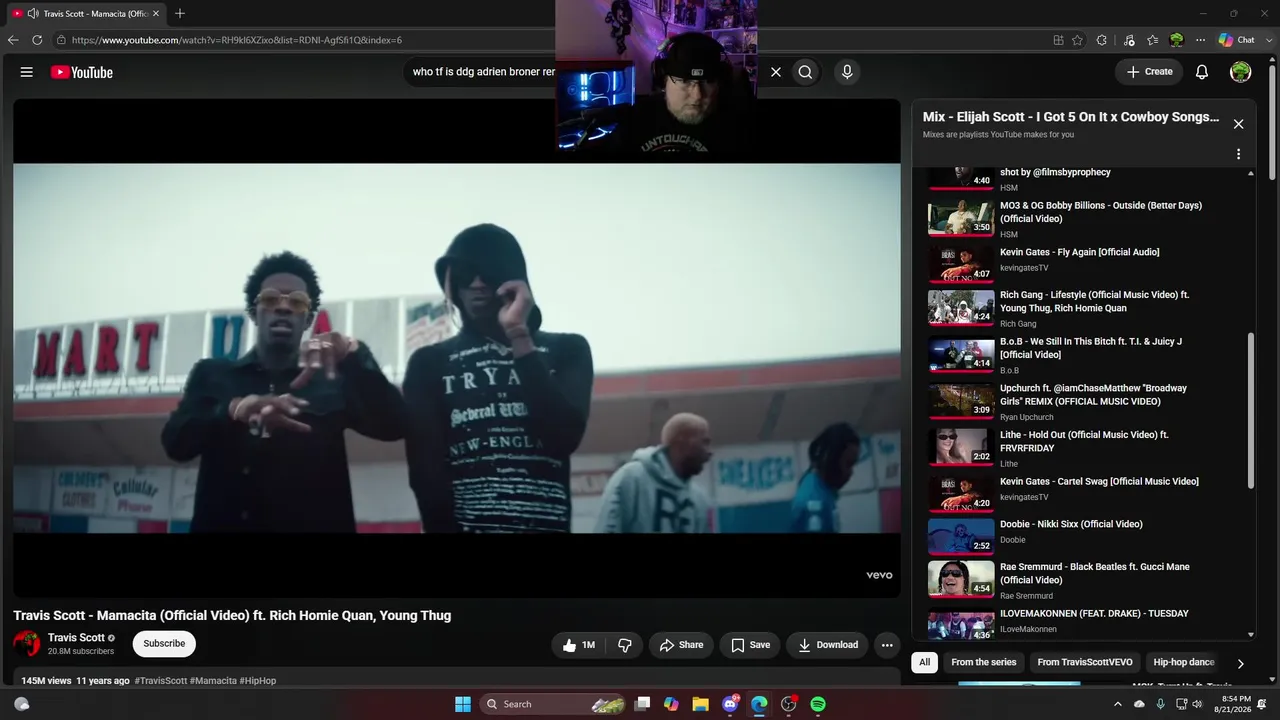Mute the tab via the speaker icon
The height and width of the screenshot is (720, 1280).
coord(33,14)
